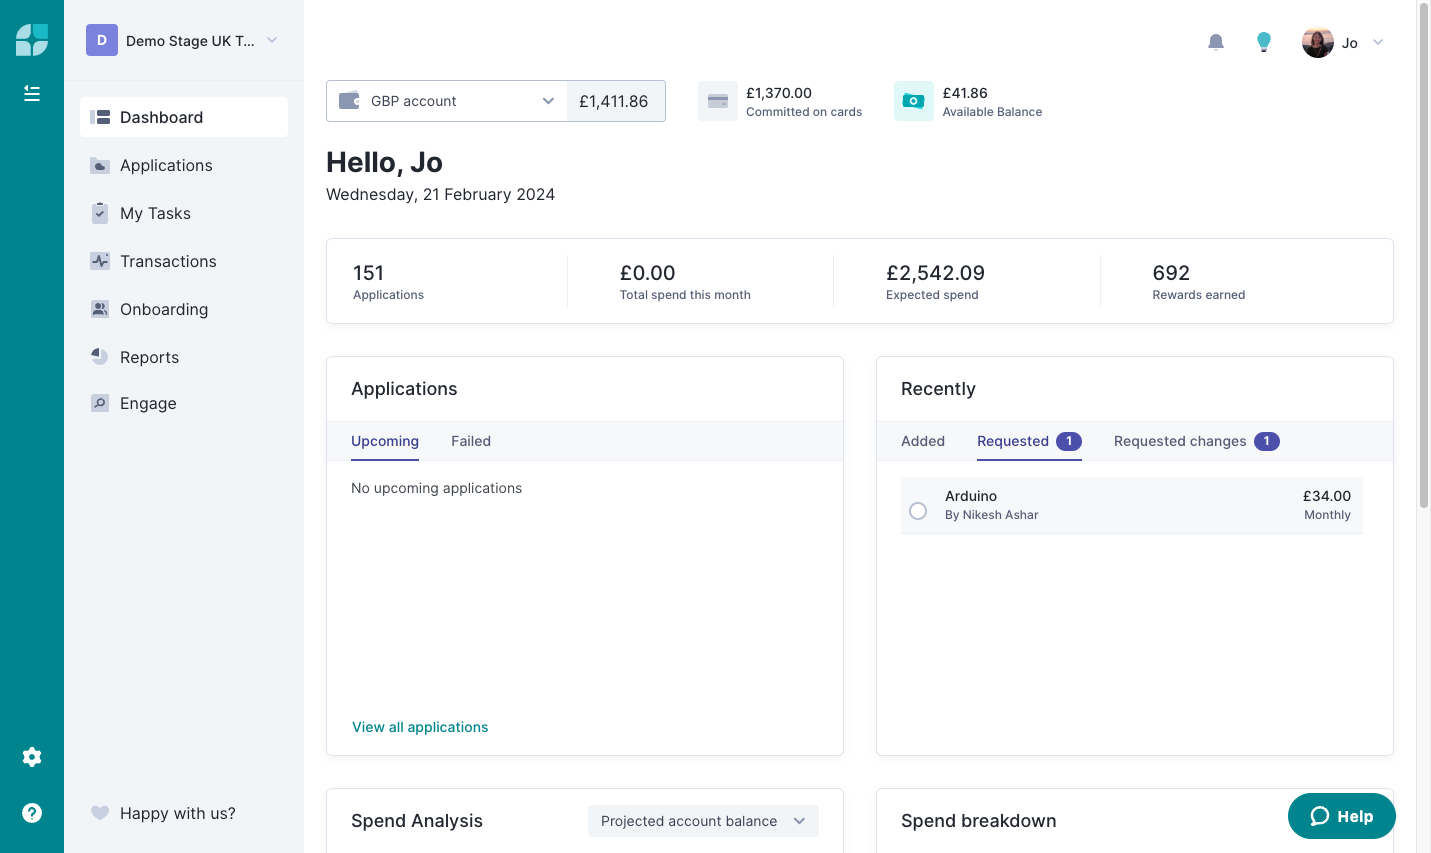This screenshot has width=1431, height=853.
Task: Click the lightbulb tips icon
Action: pos(1264,42)
